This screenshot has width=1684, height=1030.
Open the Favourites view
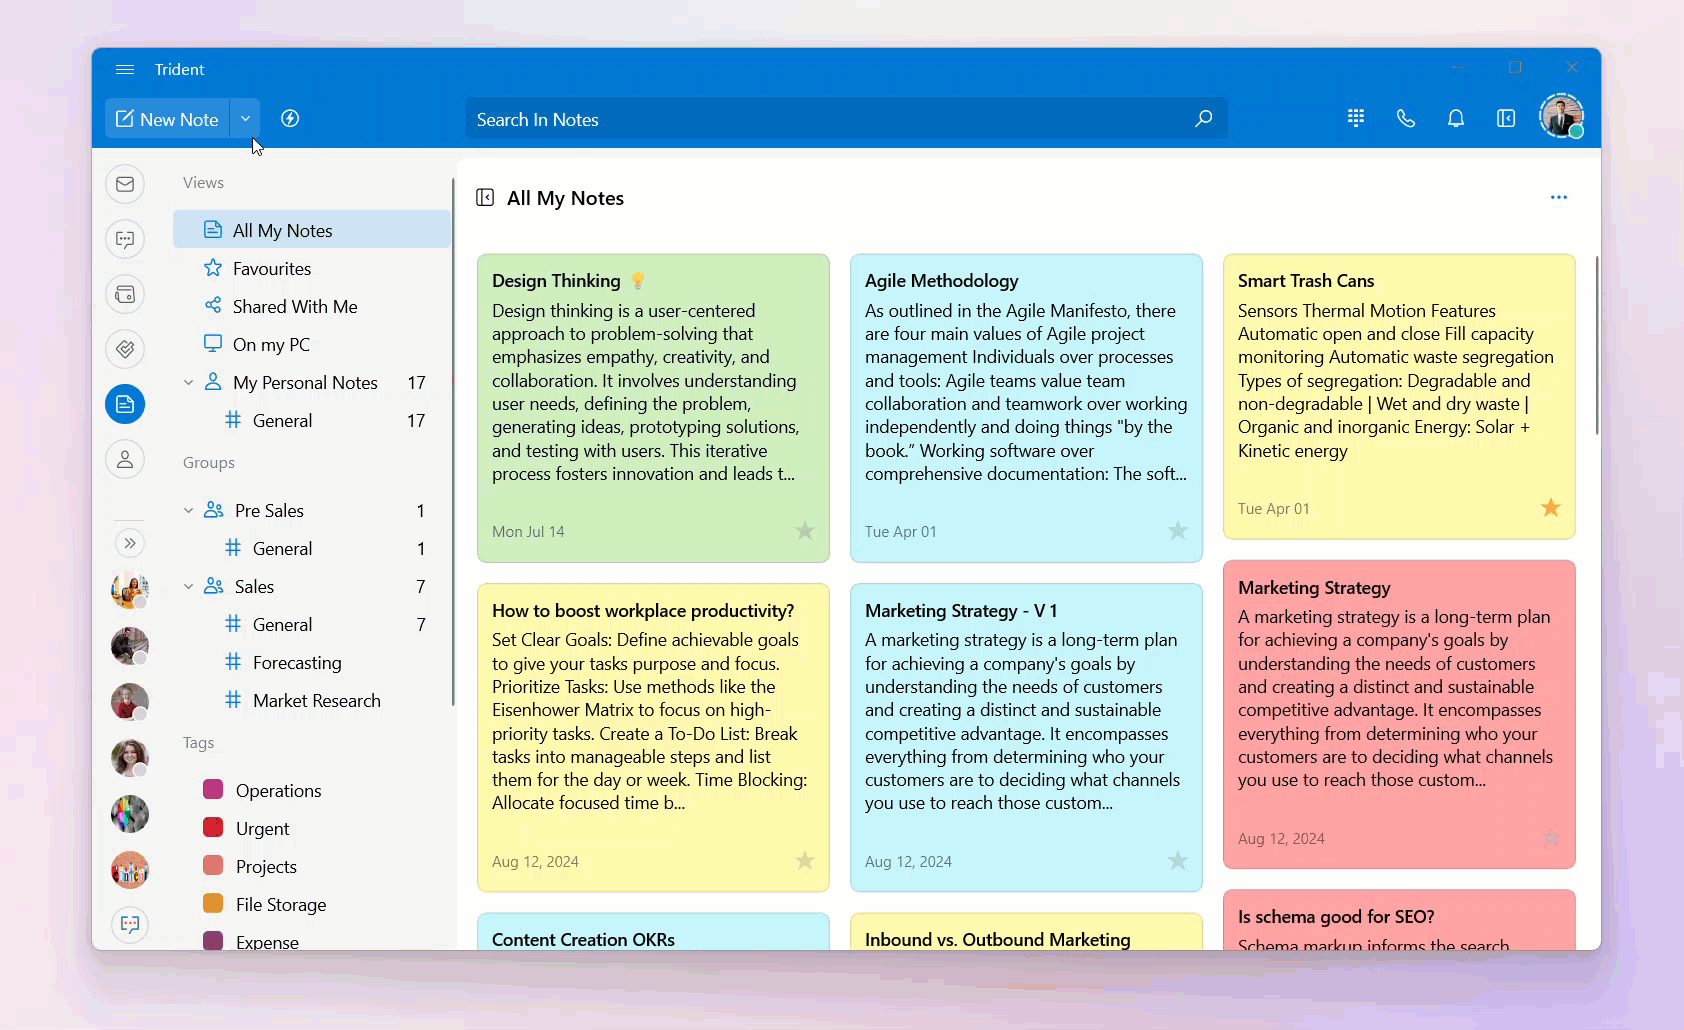pyautogui.click(x=312, y=268)
